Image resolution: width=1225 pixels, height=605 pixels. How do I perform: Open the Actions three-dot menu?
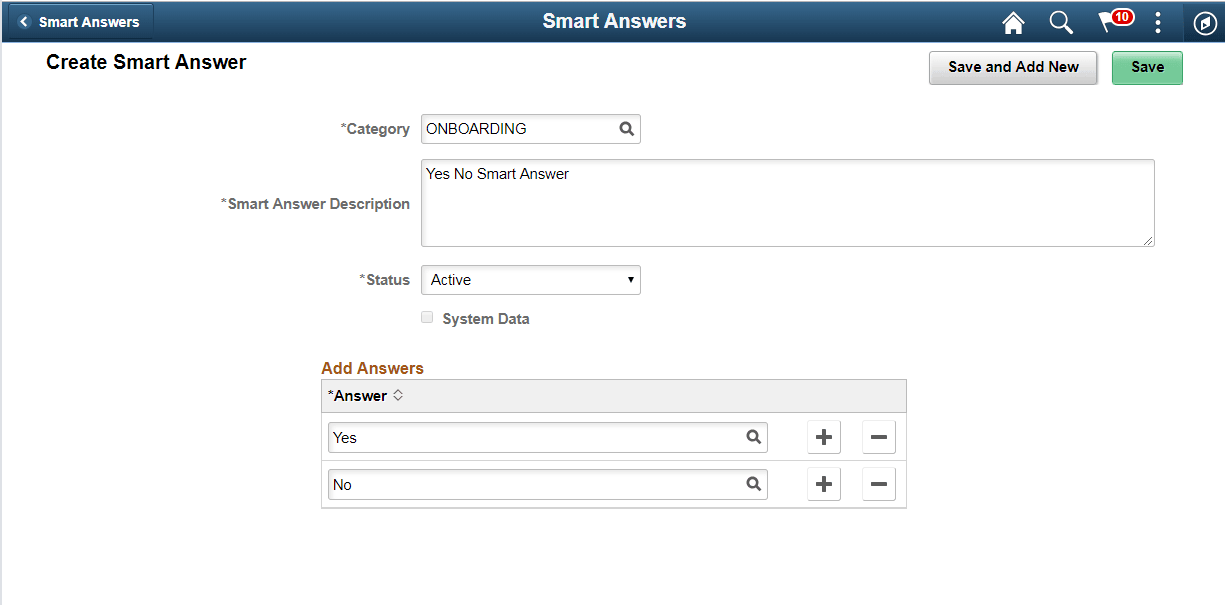(x=1158, y=22)
